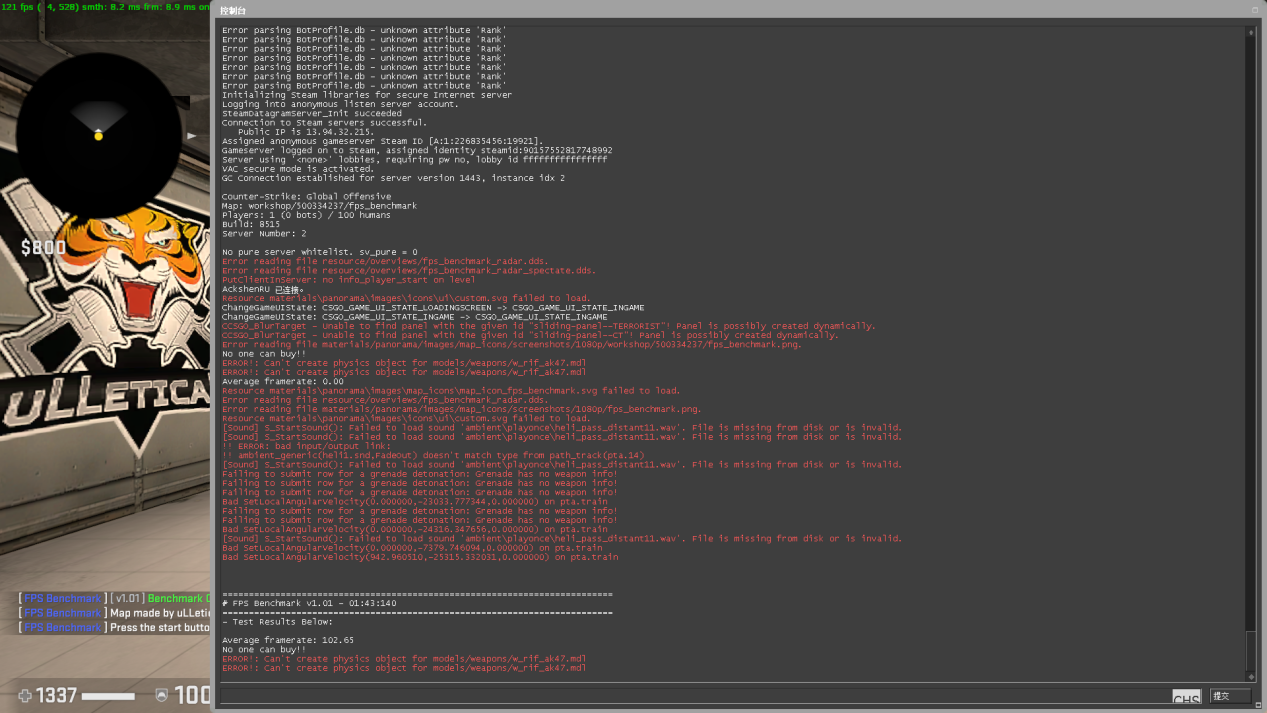
Task: Click the armor shield icon in HUD
Action: point(161,695)
